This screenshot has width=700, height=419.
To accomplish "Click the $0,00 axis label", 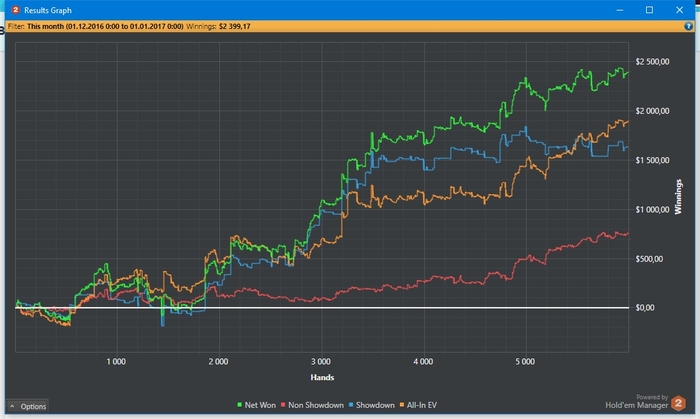I will click(x=645, y=307).
